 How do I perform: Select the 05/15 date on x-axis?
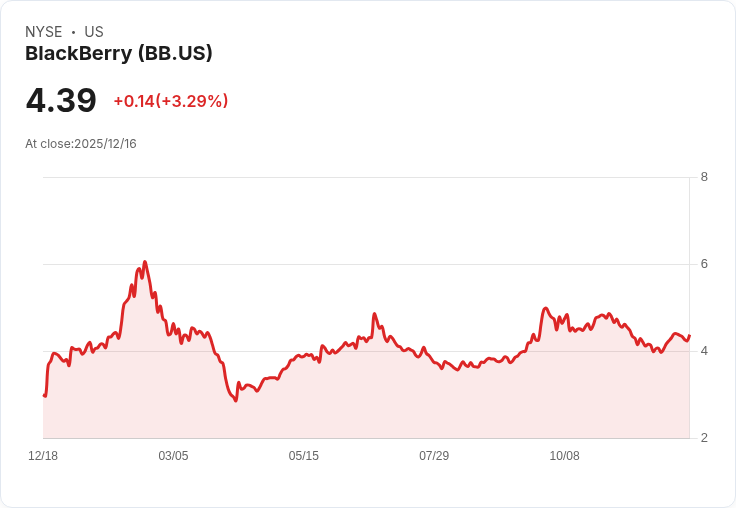click(304, 456)
